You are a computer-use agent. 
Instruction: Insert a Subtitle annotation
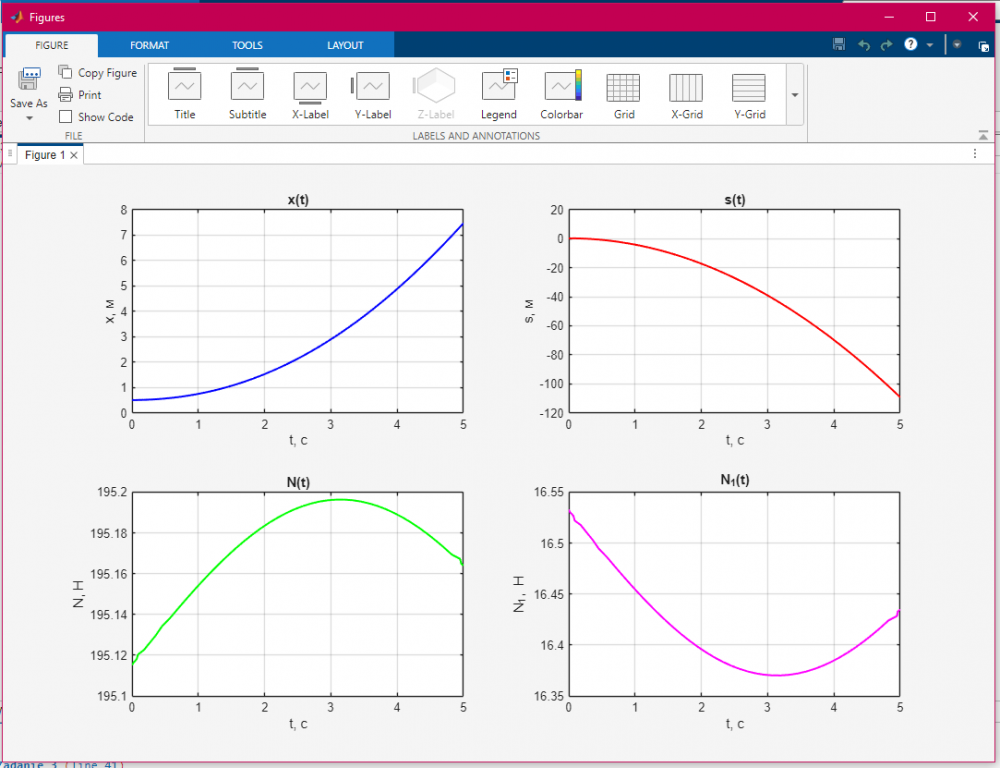click(247, 94)
